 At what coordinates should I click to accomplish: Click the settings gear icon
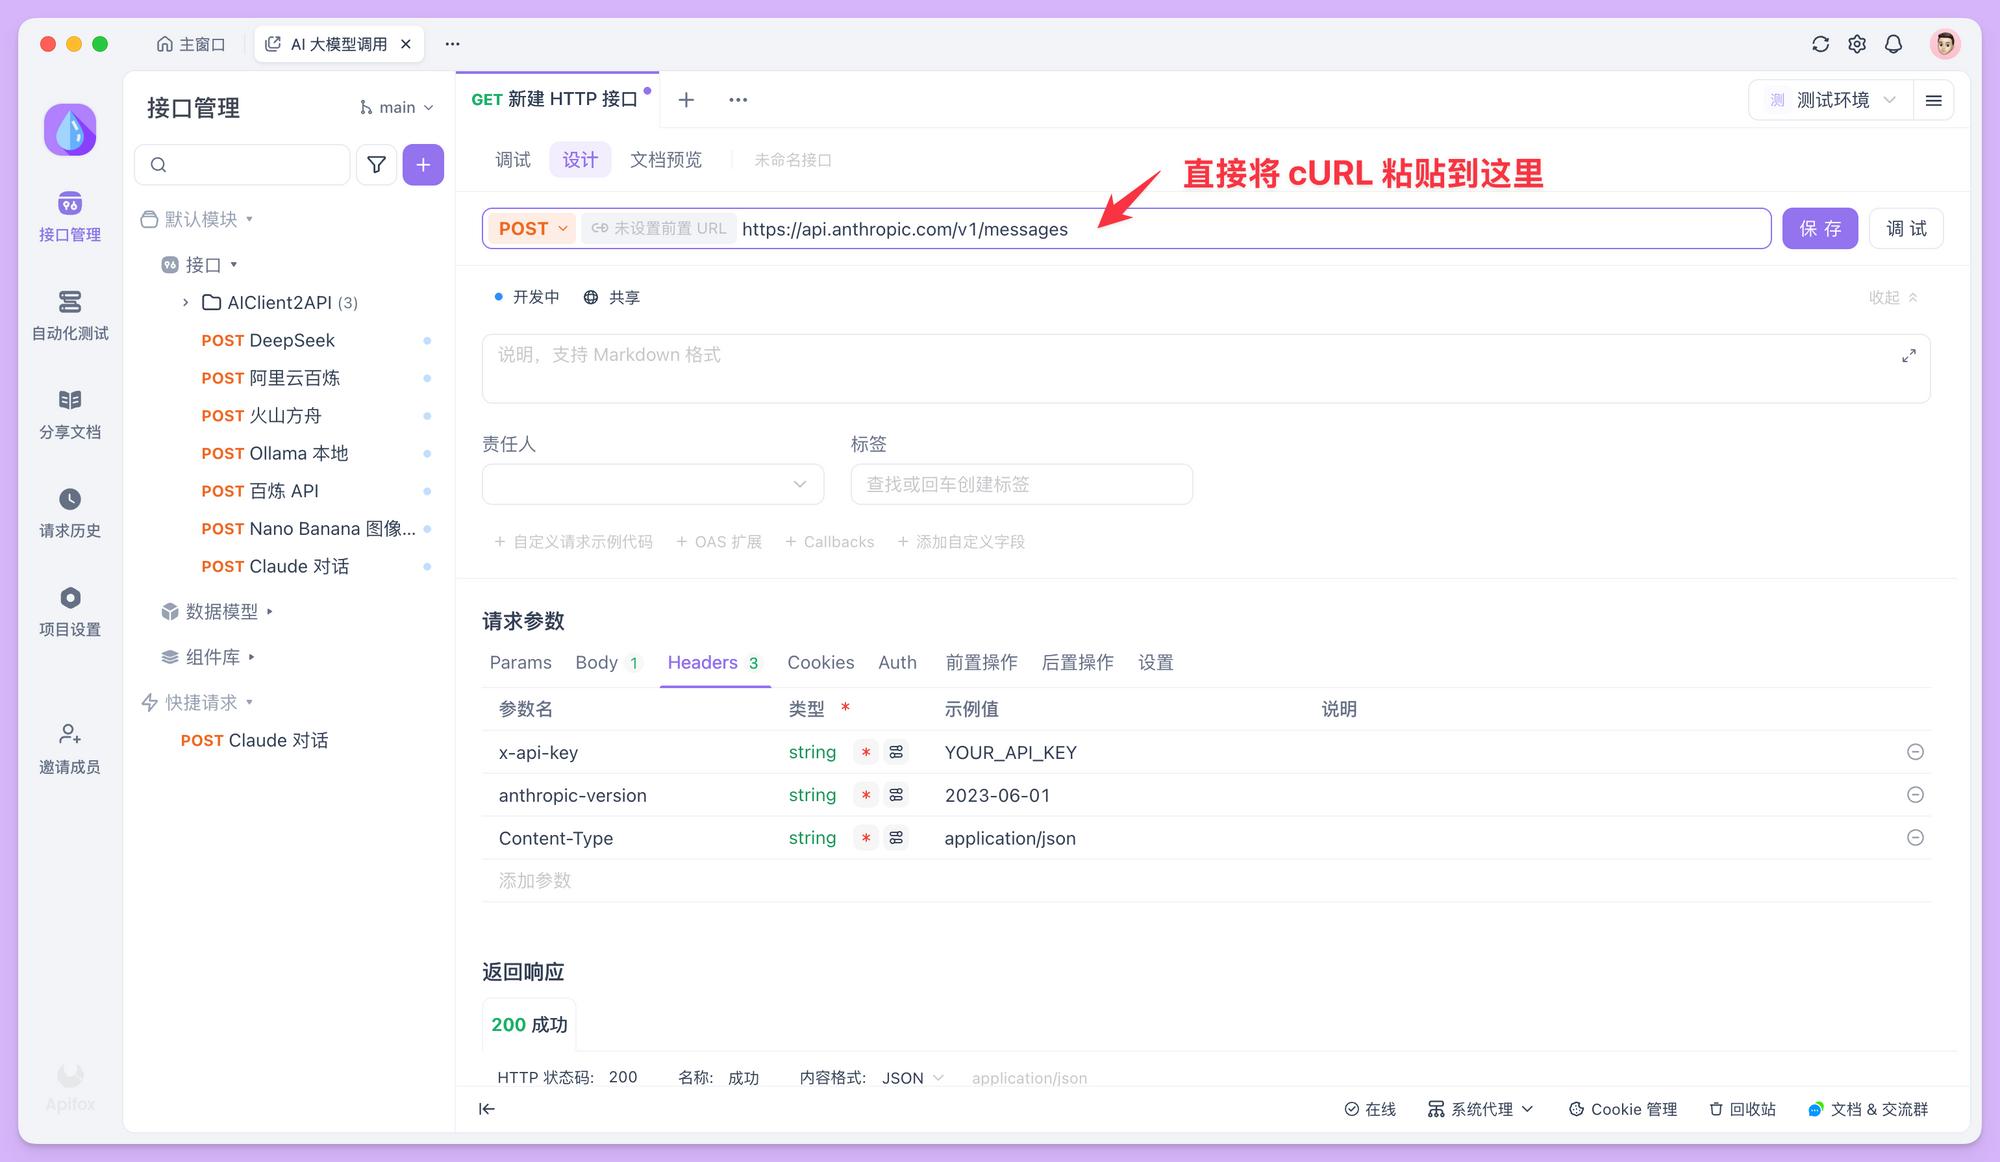pos(1856,43)
